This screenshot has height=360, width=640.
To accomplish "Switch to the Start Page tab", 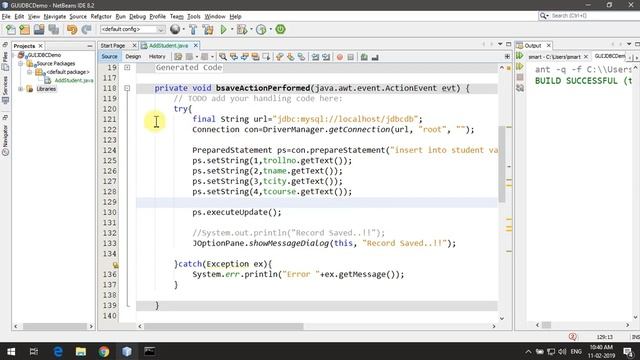I will [113, 45].
